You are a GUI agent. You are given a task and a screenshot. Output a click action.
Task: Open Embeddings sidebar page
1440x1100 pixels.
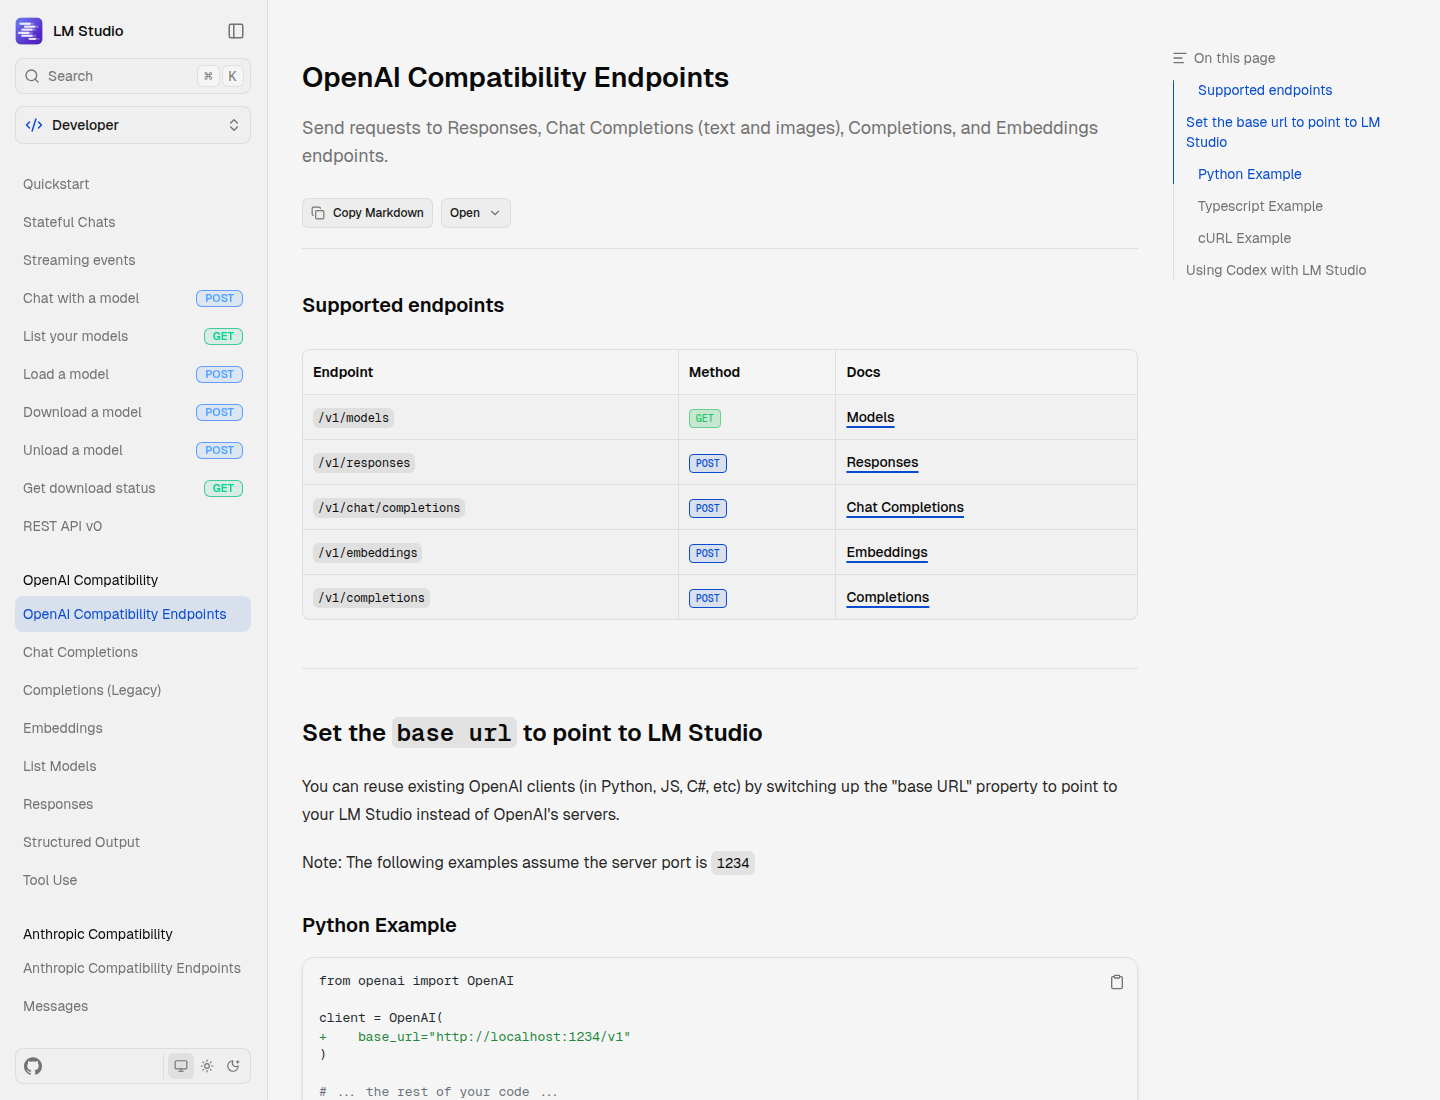coord(63,728)
